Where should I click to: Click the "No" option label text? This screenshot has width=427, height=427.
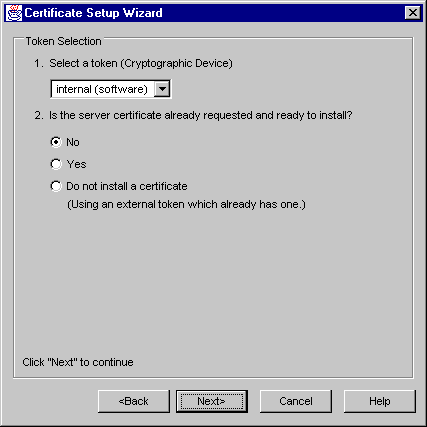73,142
